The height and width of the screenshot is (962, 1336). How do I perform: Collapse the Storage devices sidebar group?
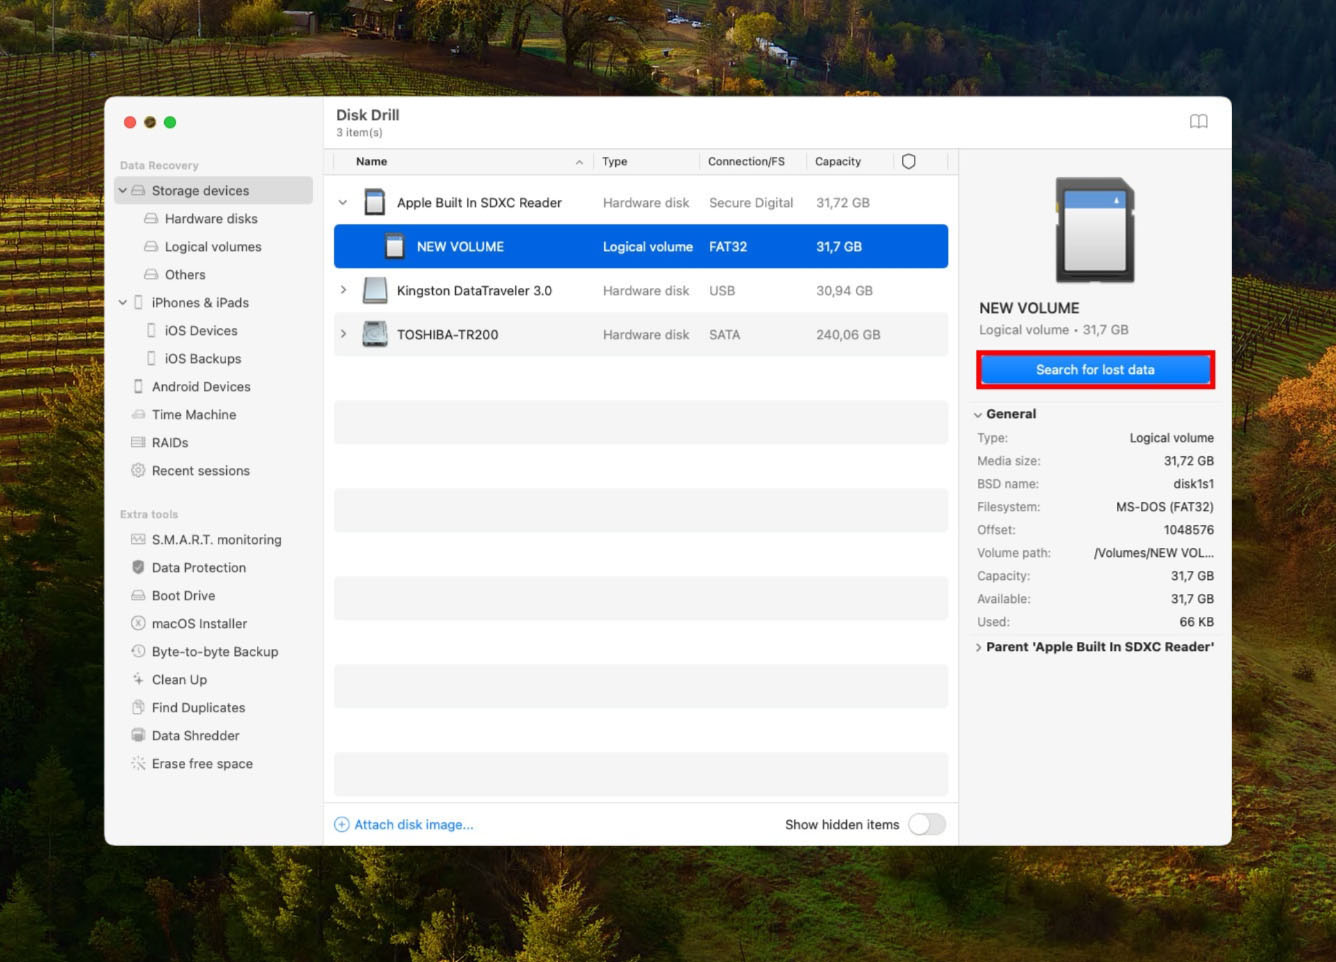(123, 191)
